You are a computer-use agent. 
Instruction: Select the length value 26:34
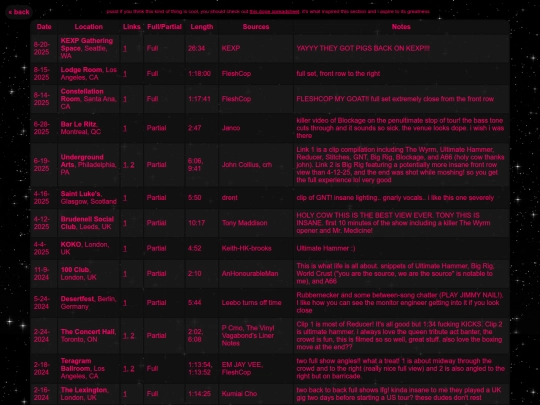pos(196,49)
